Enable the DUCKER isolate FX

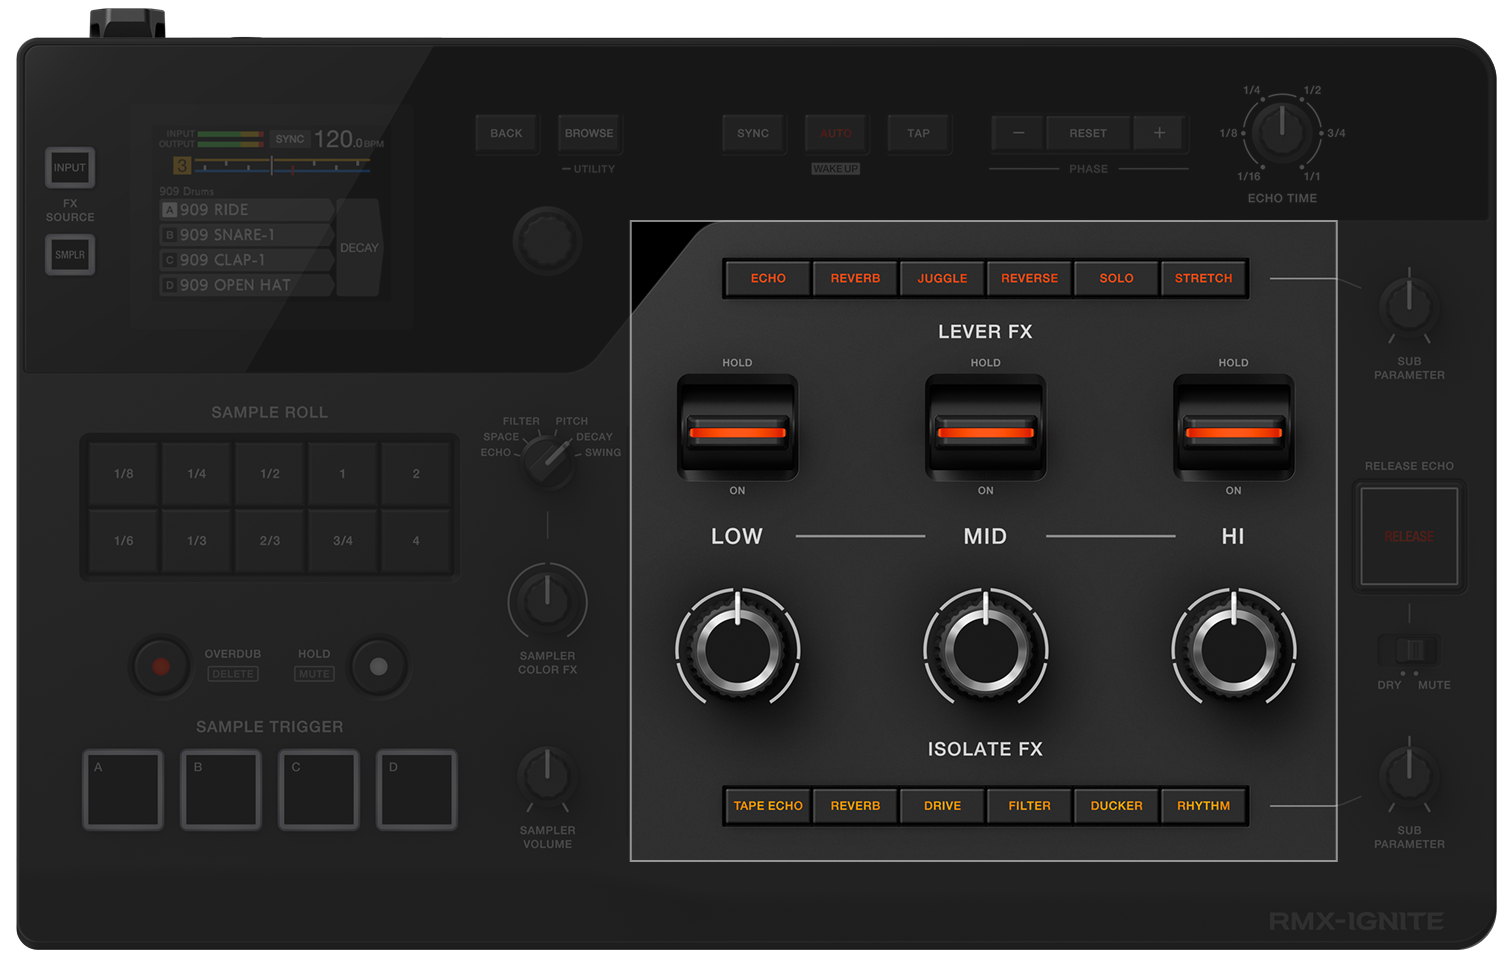pyautogui.click(x=1116, y=806)
